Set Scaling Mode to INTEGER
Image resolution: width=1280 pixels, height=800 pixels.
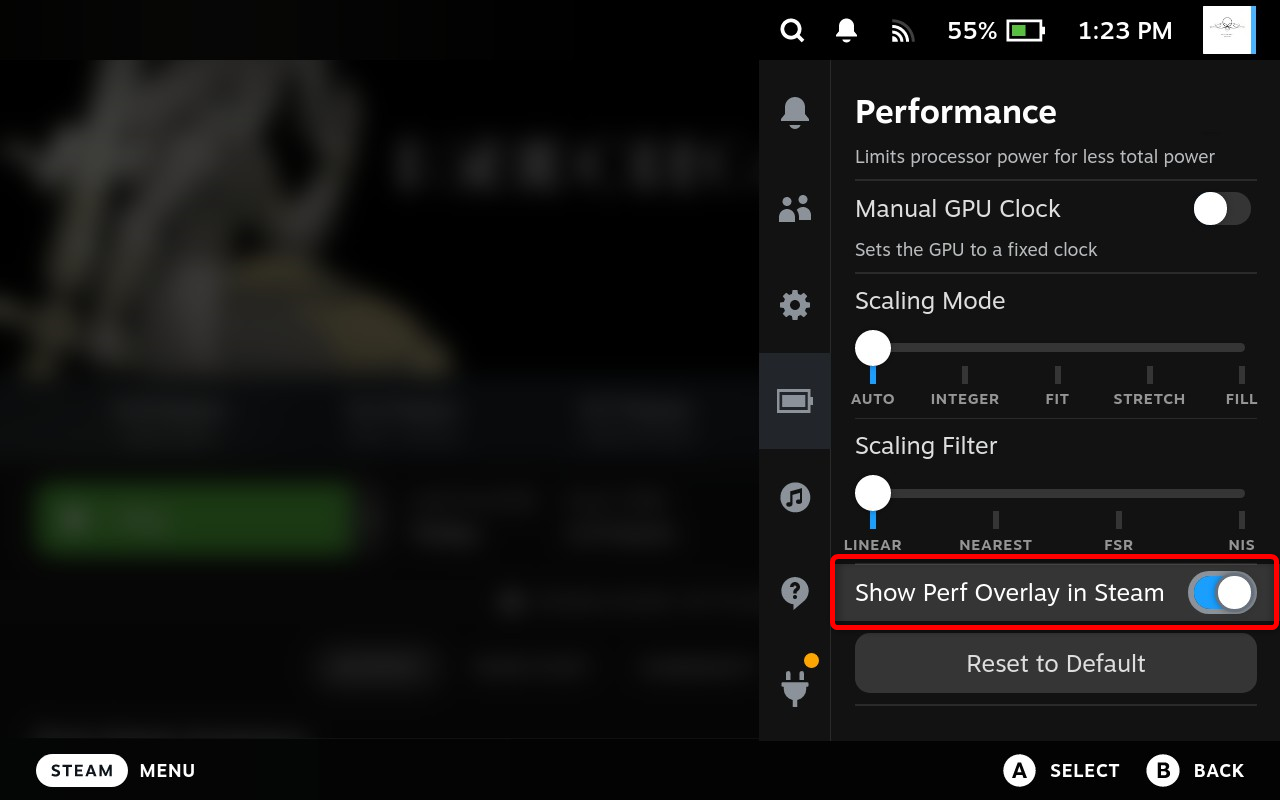pyautogui.click(x=965, y=375)
